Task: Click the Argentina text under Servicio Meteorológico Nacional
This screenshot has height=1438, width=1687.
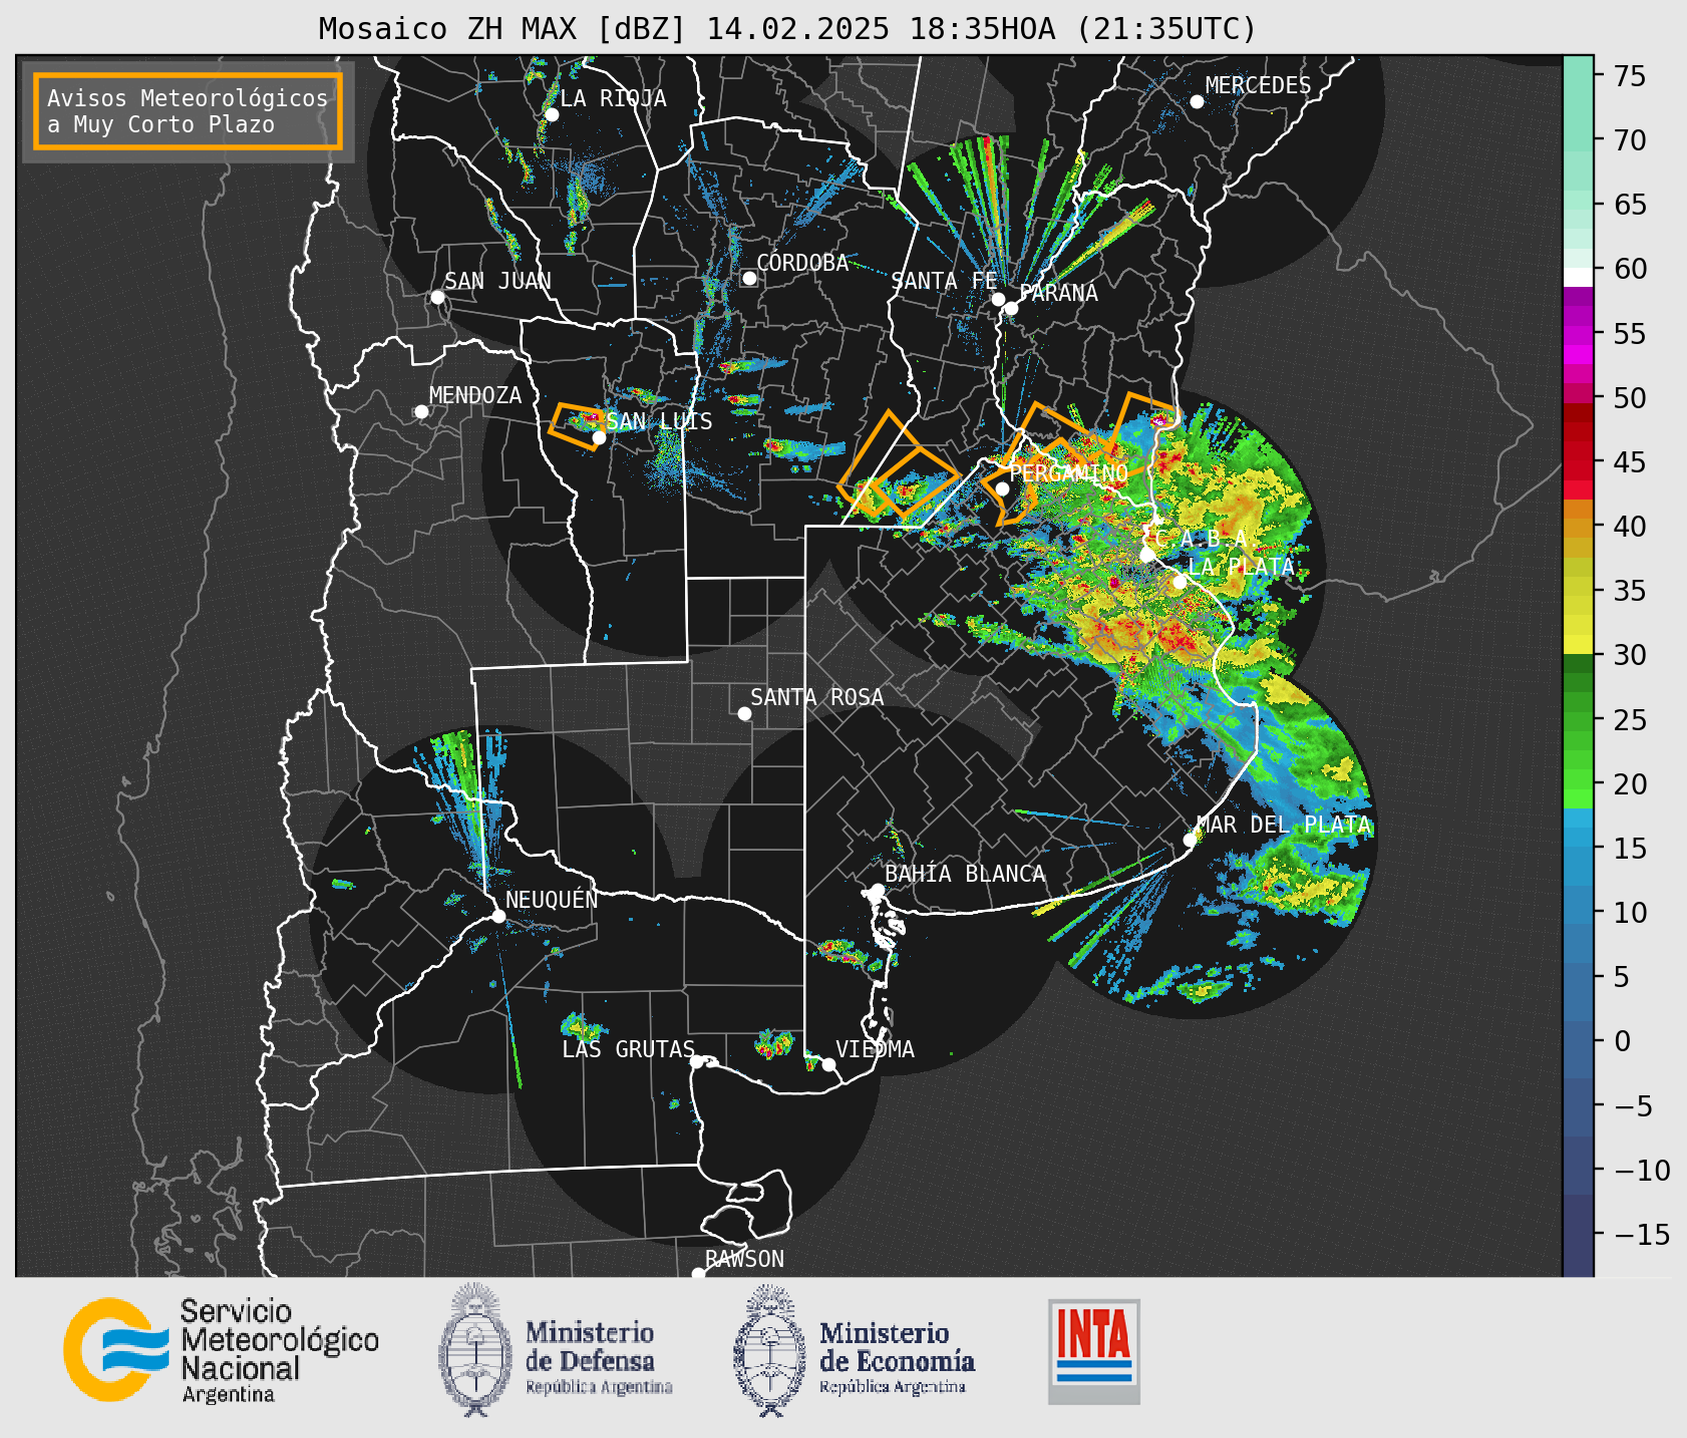Action: (x=228, y=1395)
